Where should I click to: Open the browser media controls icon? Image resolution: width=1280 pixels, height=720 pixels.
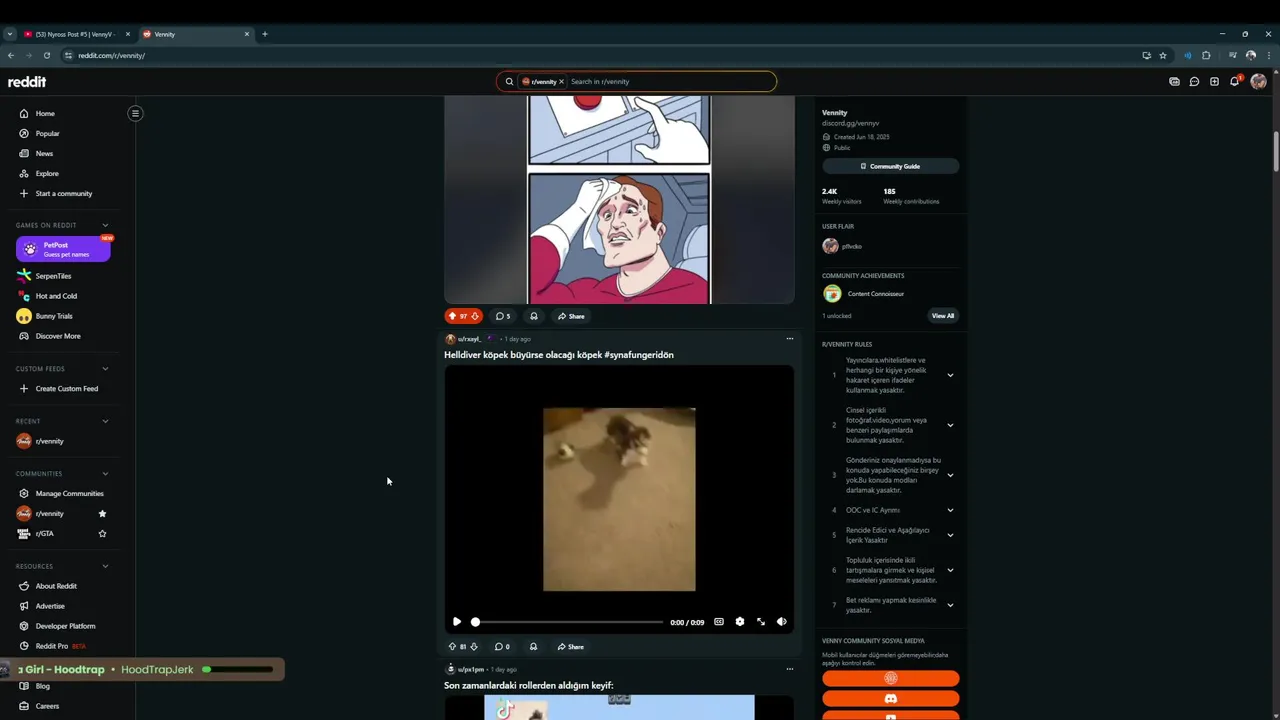point(1232,56)
